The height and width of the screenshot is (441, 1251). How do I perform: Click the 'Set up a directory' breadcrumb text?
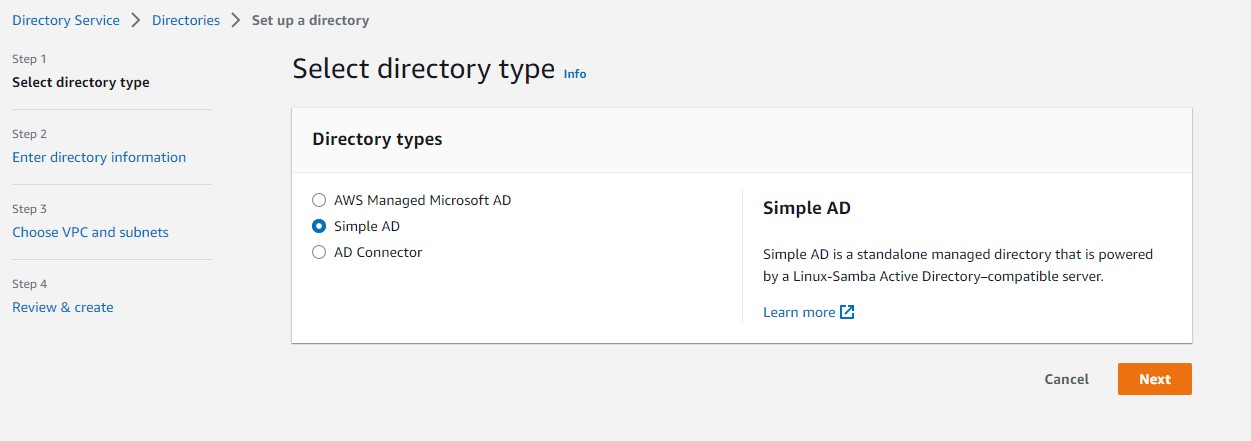(x=310, y=20)
